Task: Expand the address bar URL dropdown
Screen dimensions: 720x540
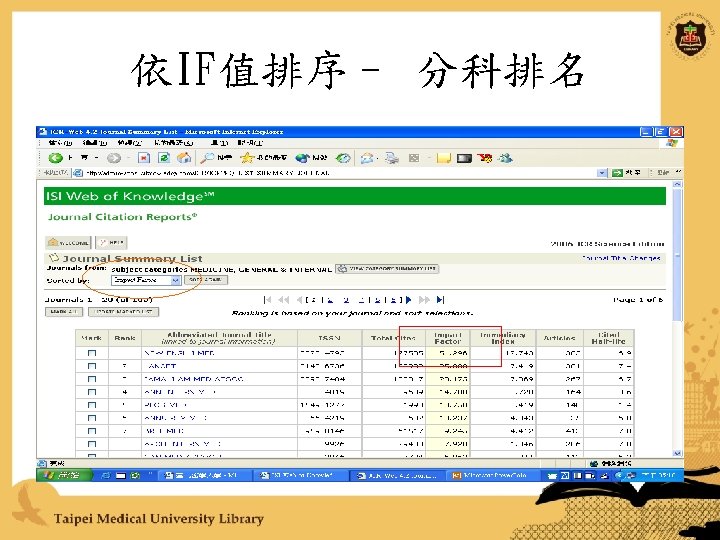Action: tap(602, 173)
